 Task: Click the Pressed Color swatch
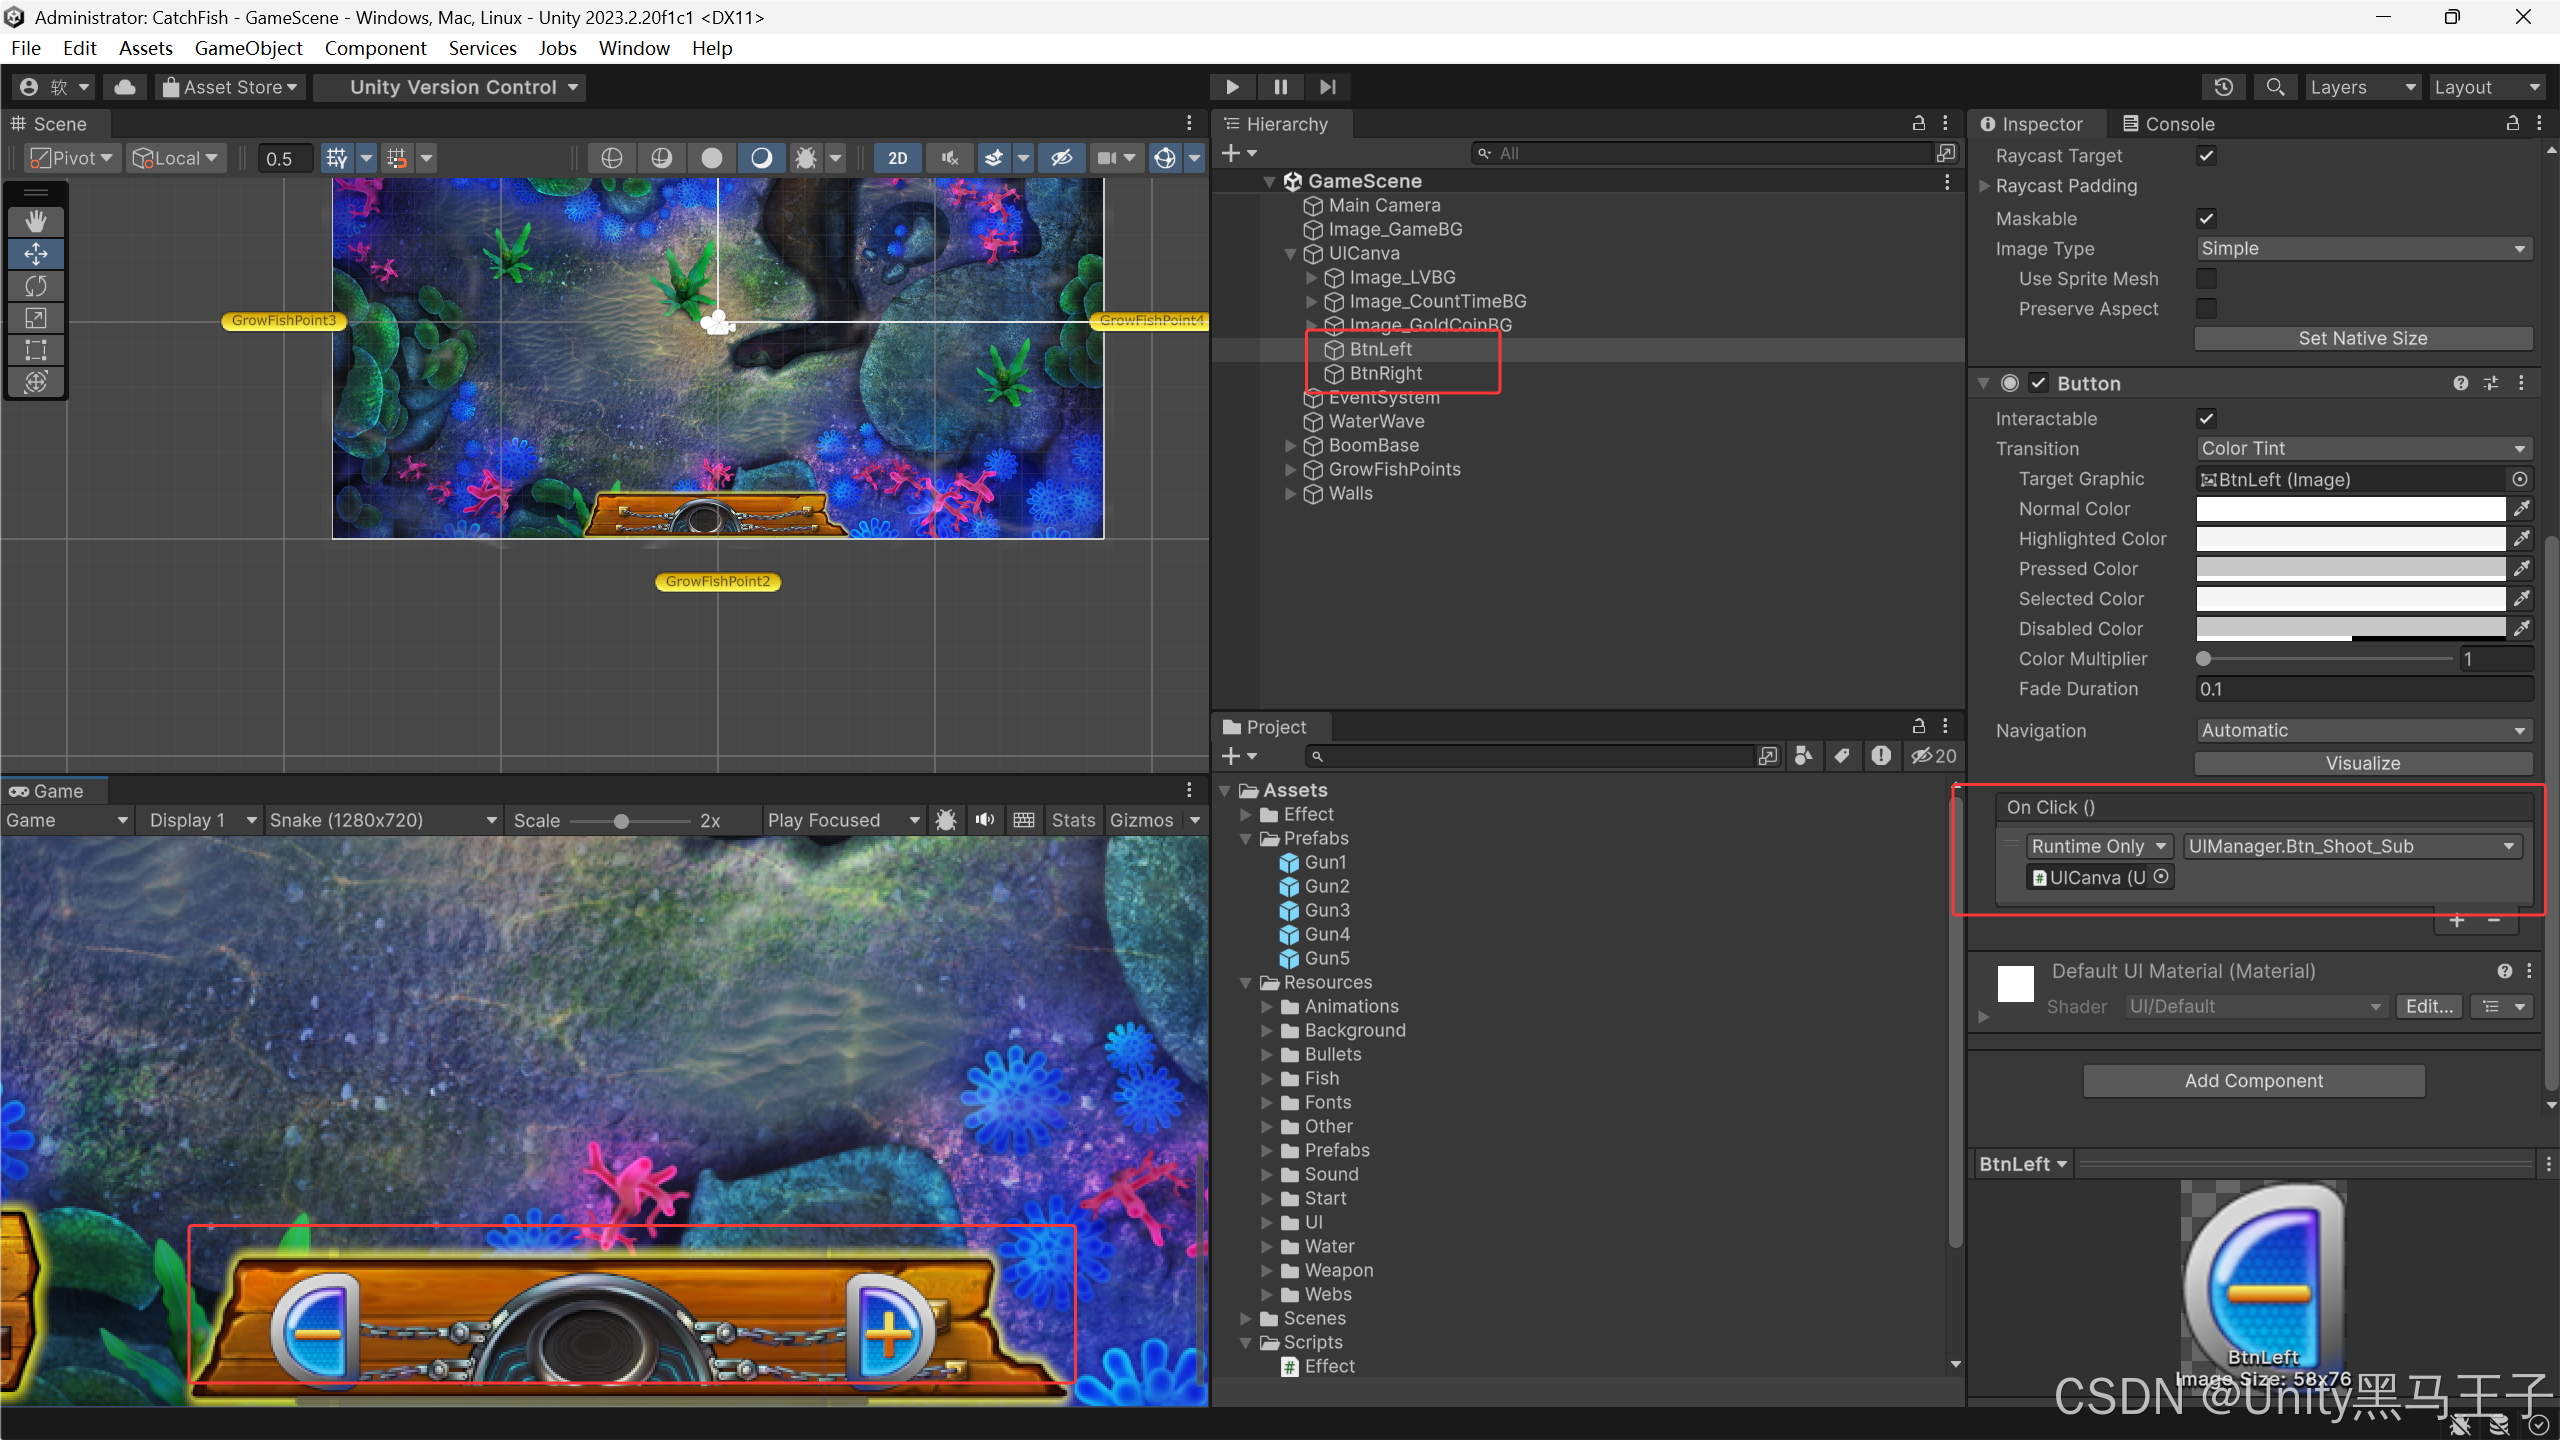tap(2350, 569)
